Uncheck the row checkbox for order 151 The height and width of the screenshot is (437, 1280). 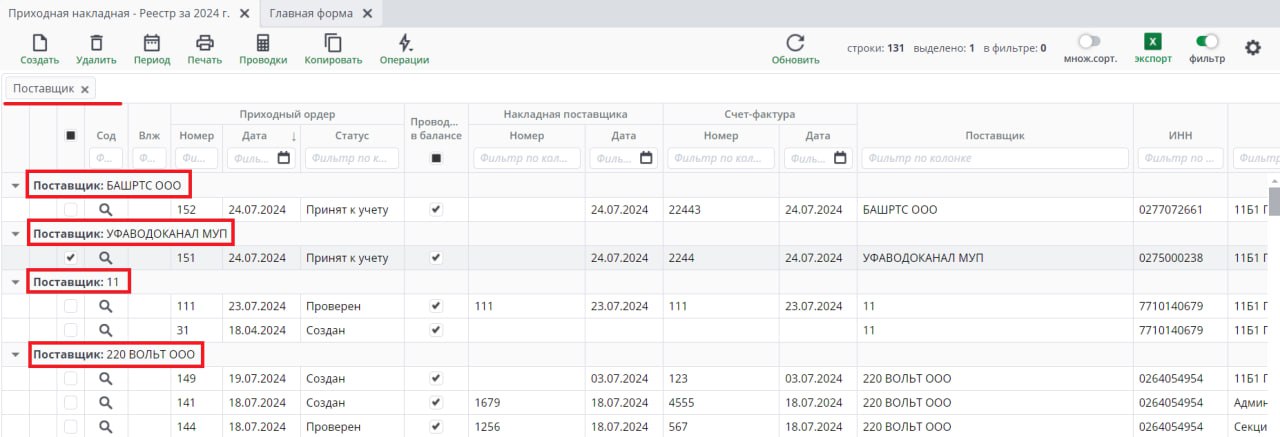pos(71,258)
